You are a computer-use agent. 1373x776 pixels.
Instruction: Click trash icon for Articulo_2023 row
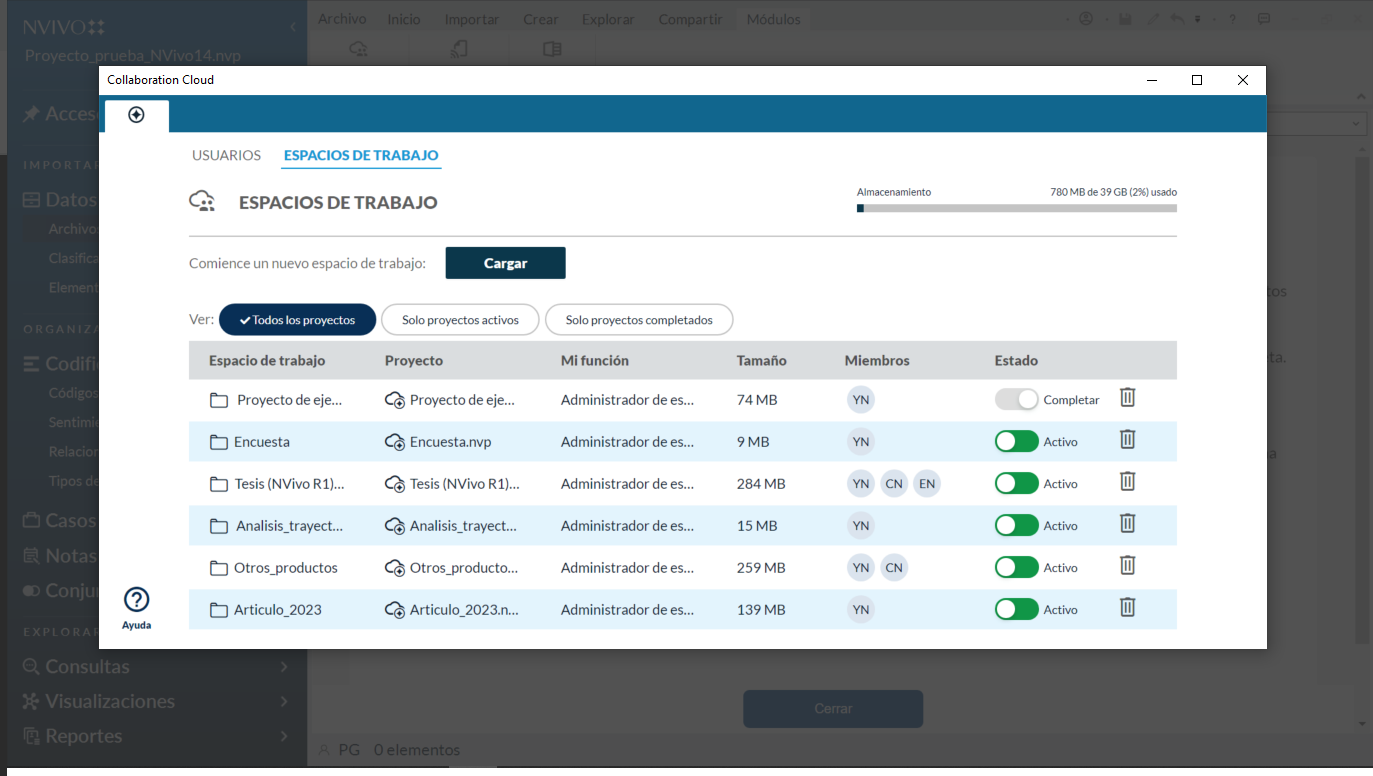[1127, 607]
